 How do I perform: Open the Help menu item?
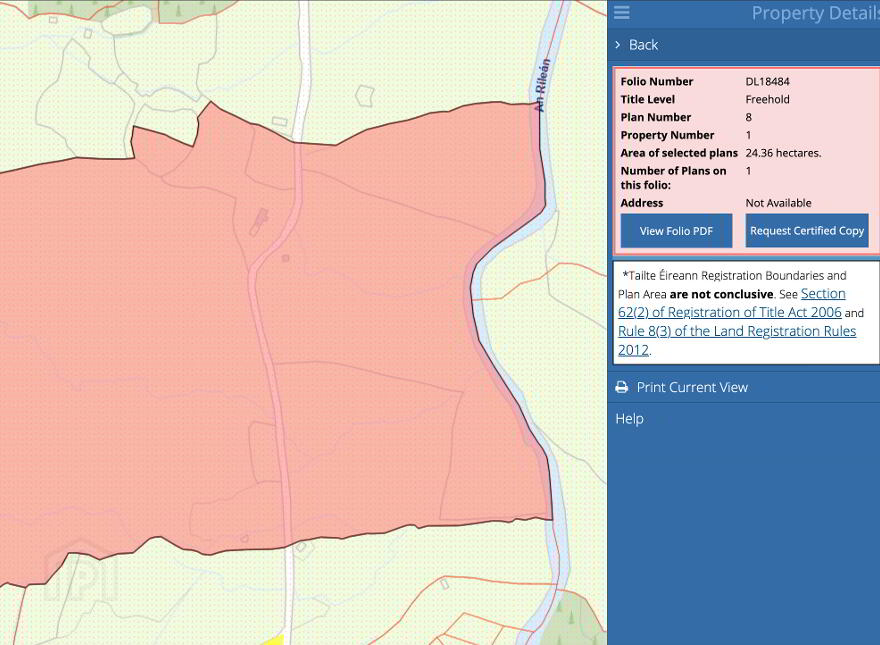[629, 419]
